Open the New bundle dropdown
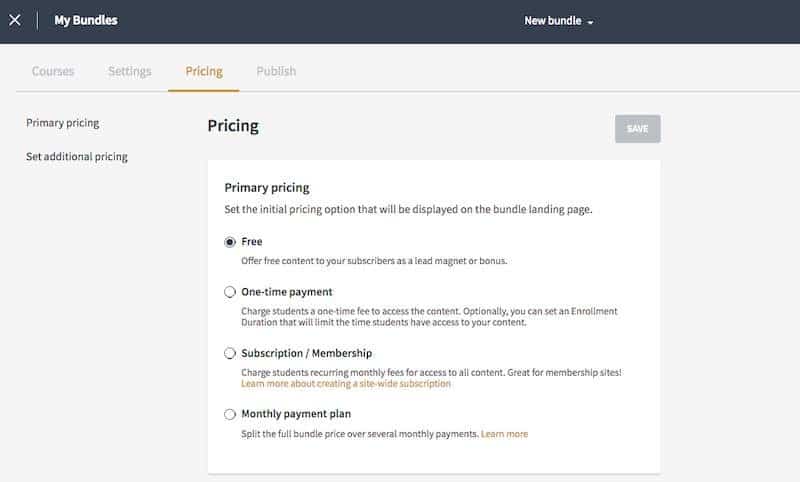This screenshot has width=800, height=482. coord(559,21)
